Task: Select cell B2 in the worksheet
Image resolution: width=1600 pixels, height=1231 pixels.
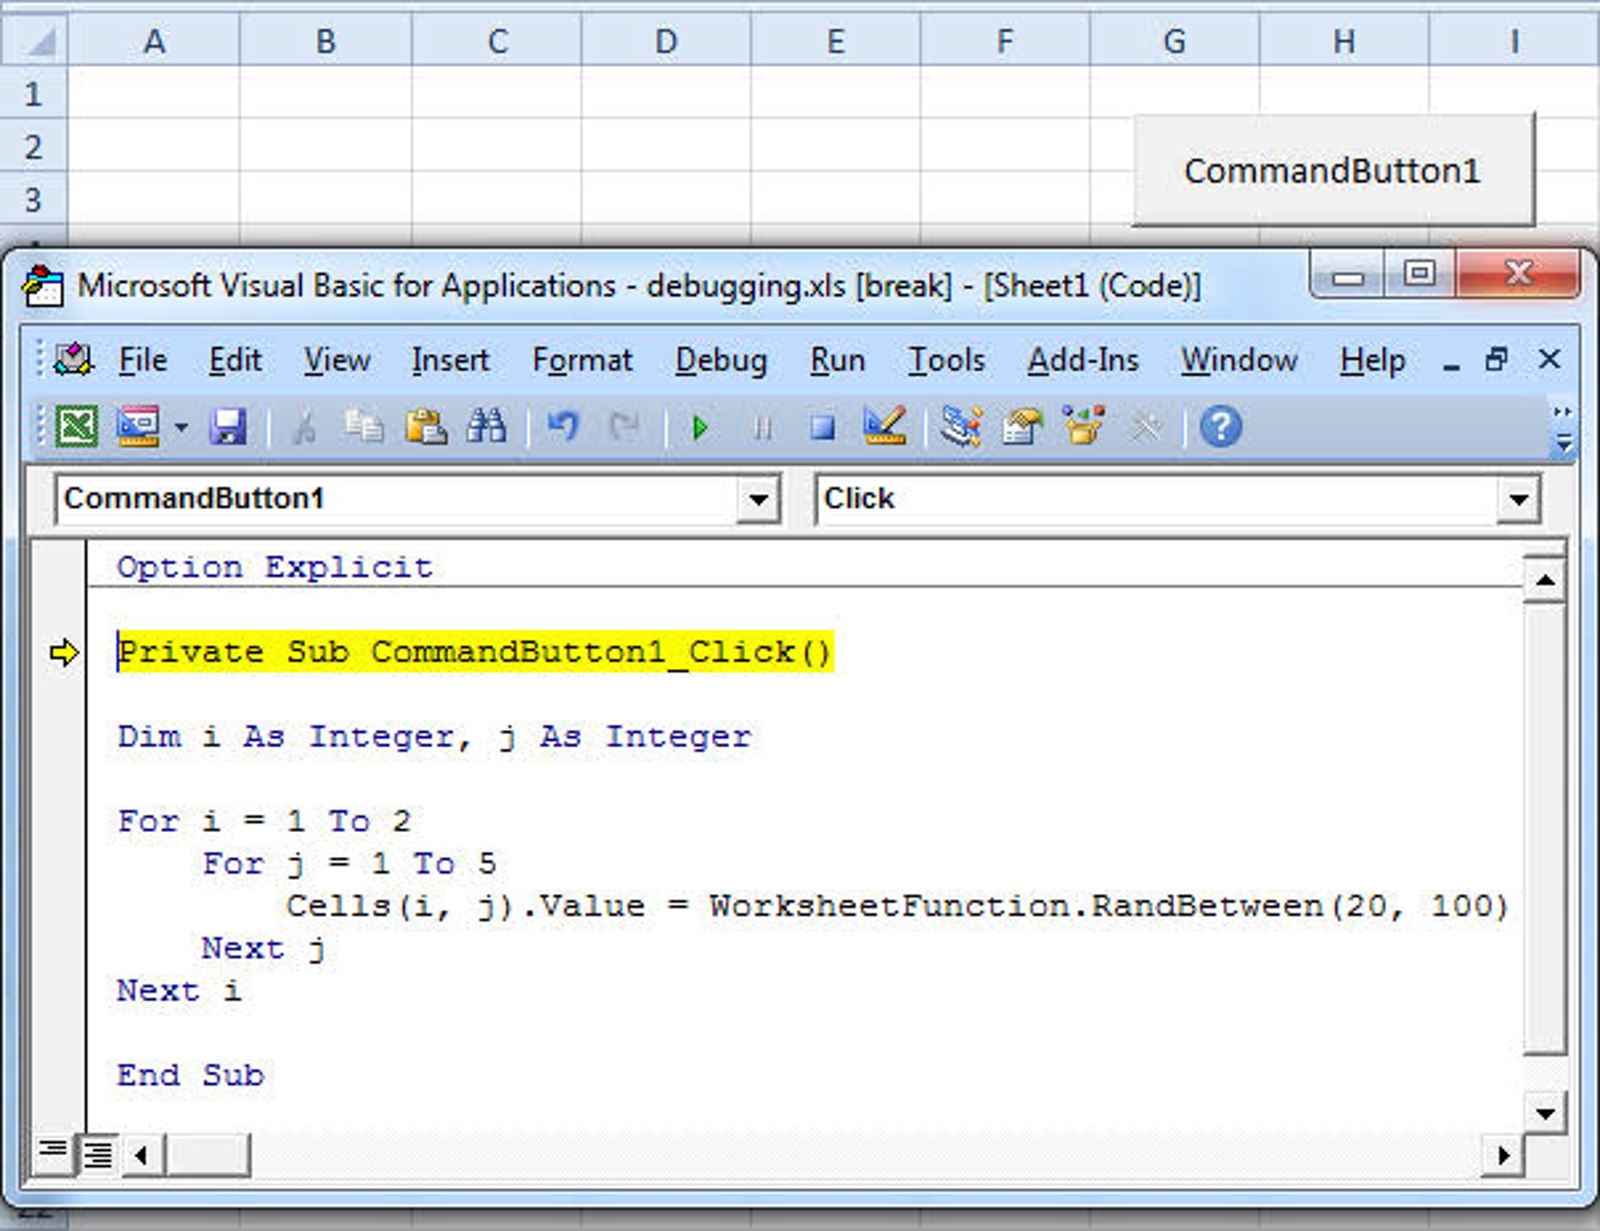Action: point(325,146)
